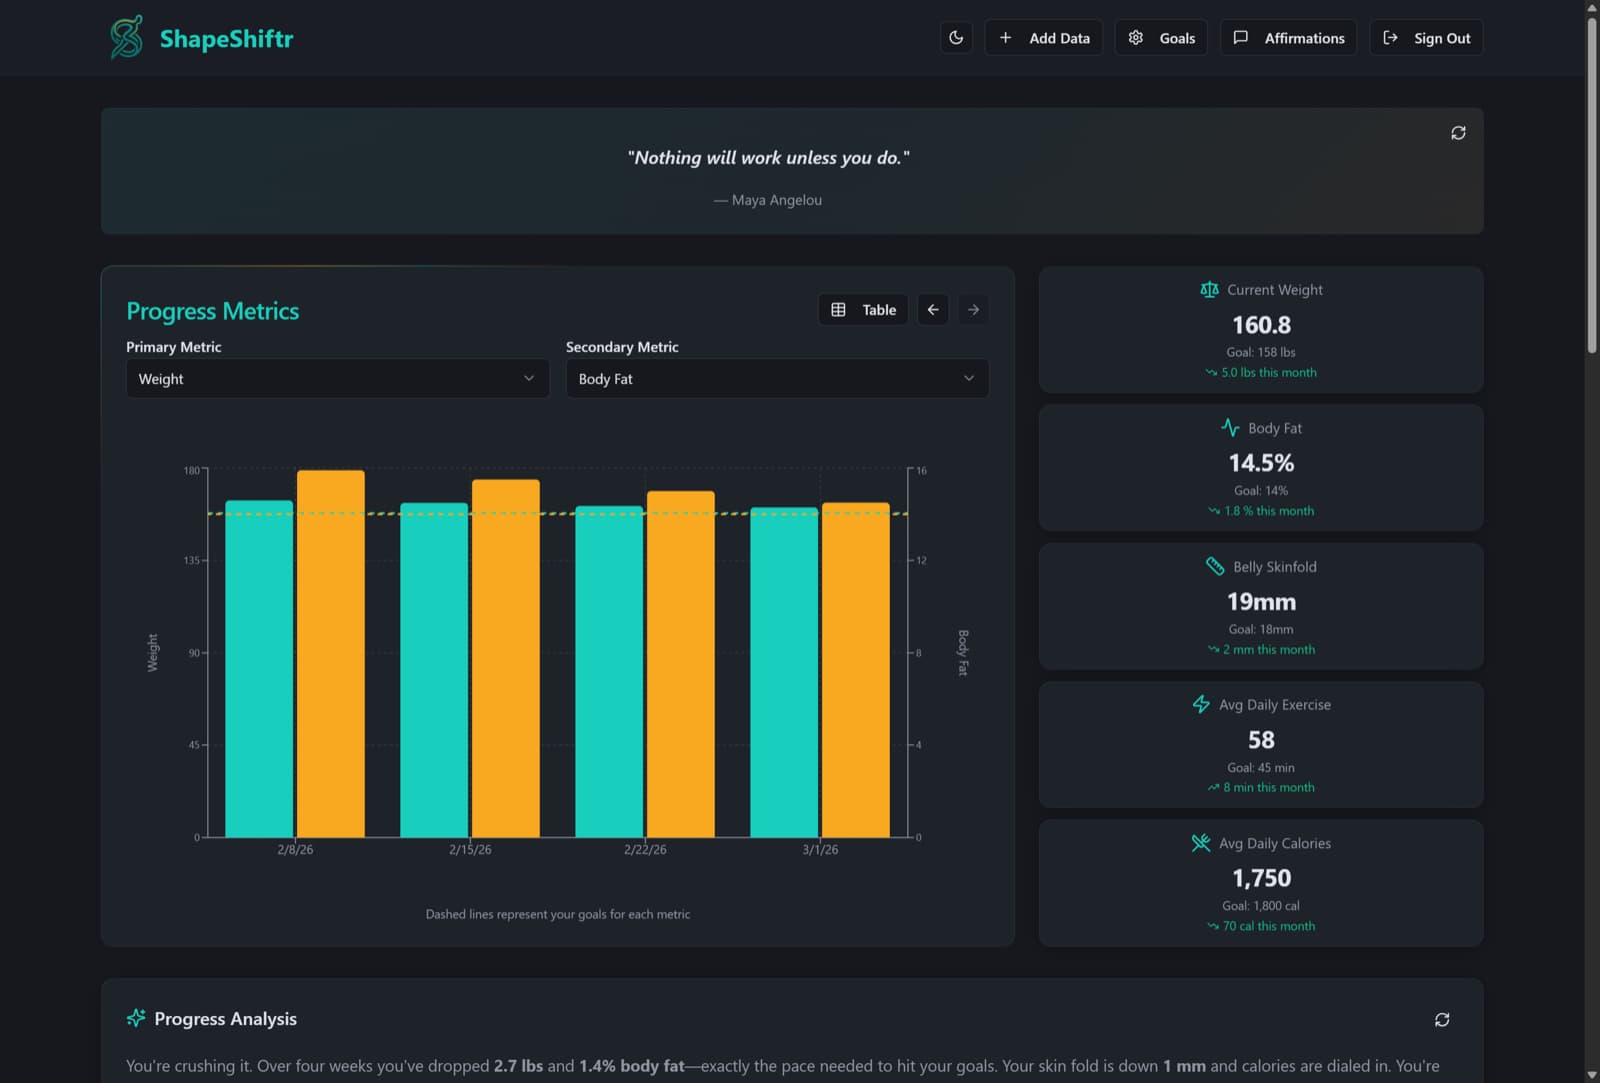Click the 58 avg daily exercise value

[x=1261, y=740]
